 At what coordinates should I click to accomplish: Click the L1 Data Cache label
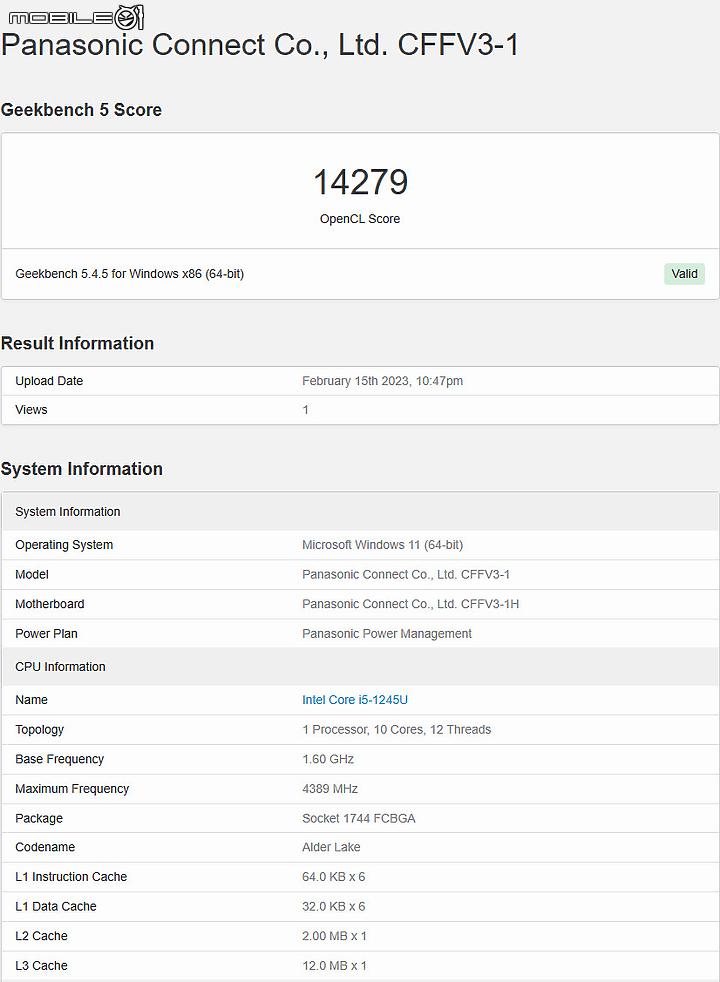click(56, 906)
